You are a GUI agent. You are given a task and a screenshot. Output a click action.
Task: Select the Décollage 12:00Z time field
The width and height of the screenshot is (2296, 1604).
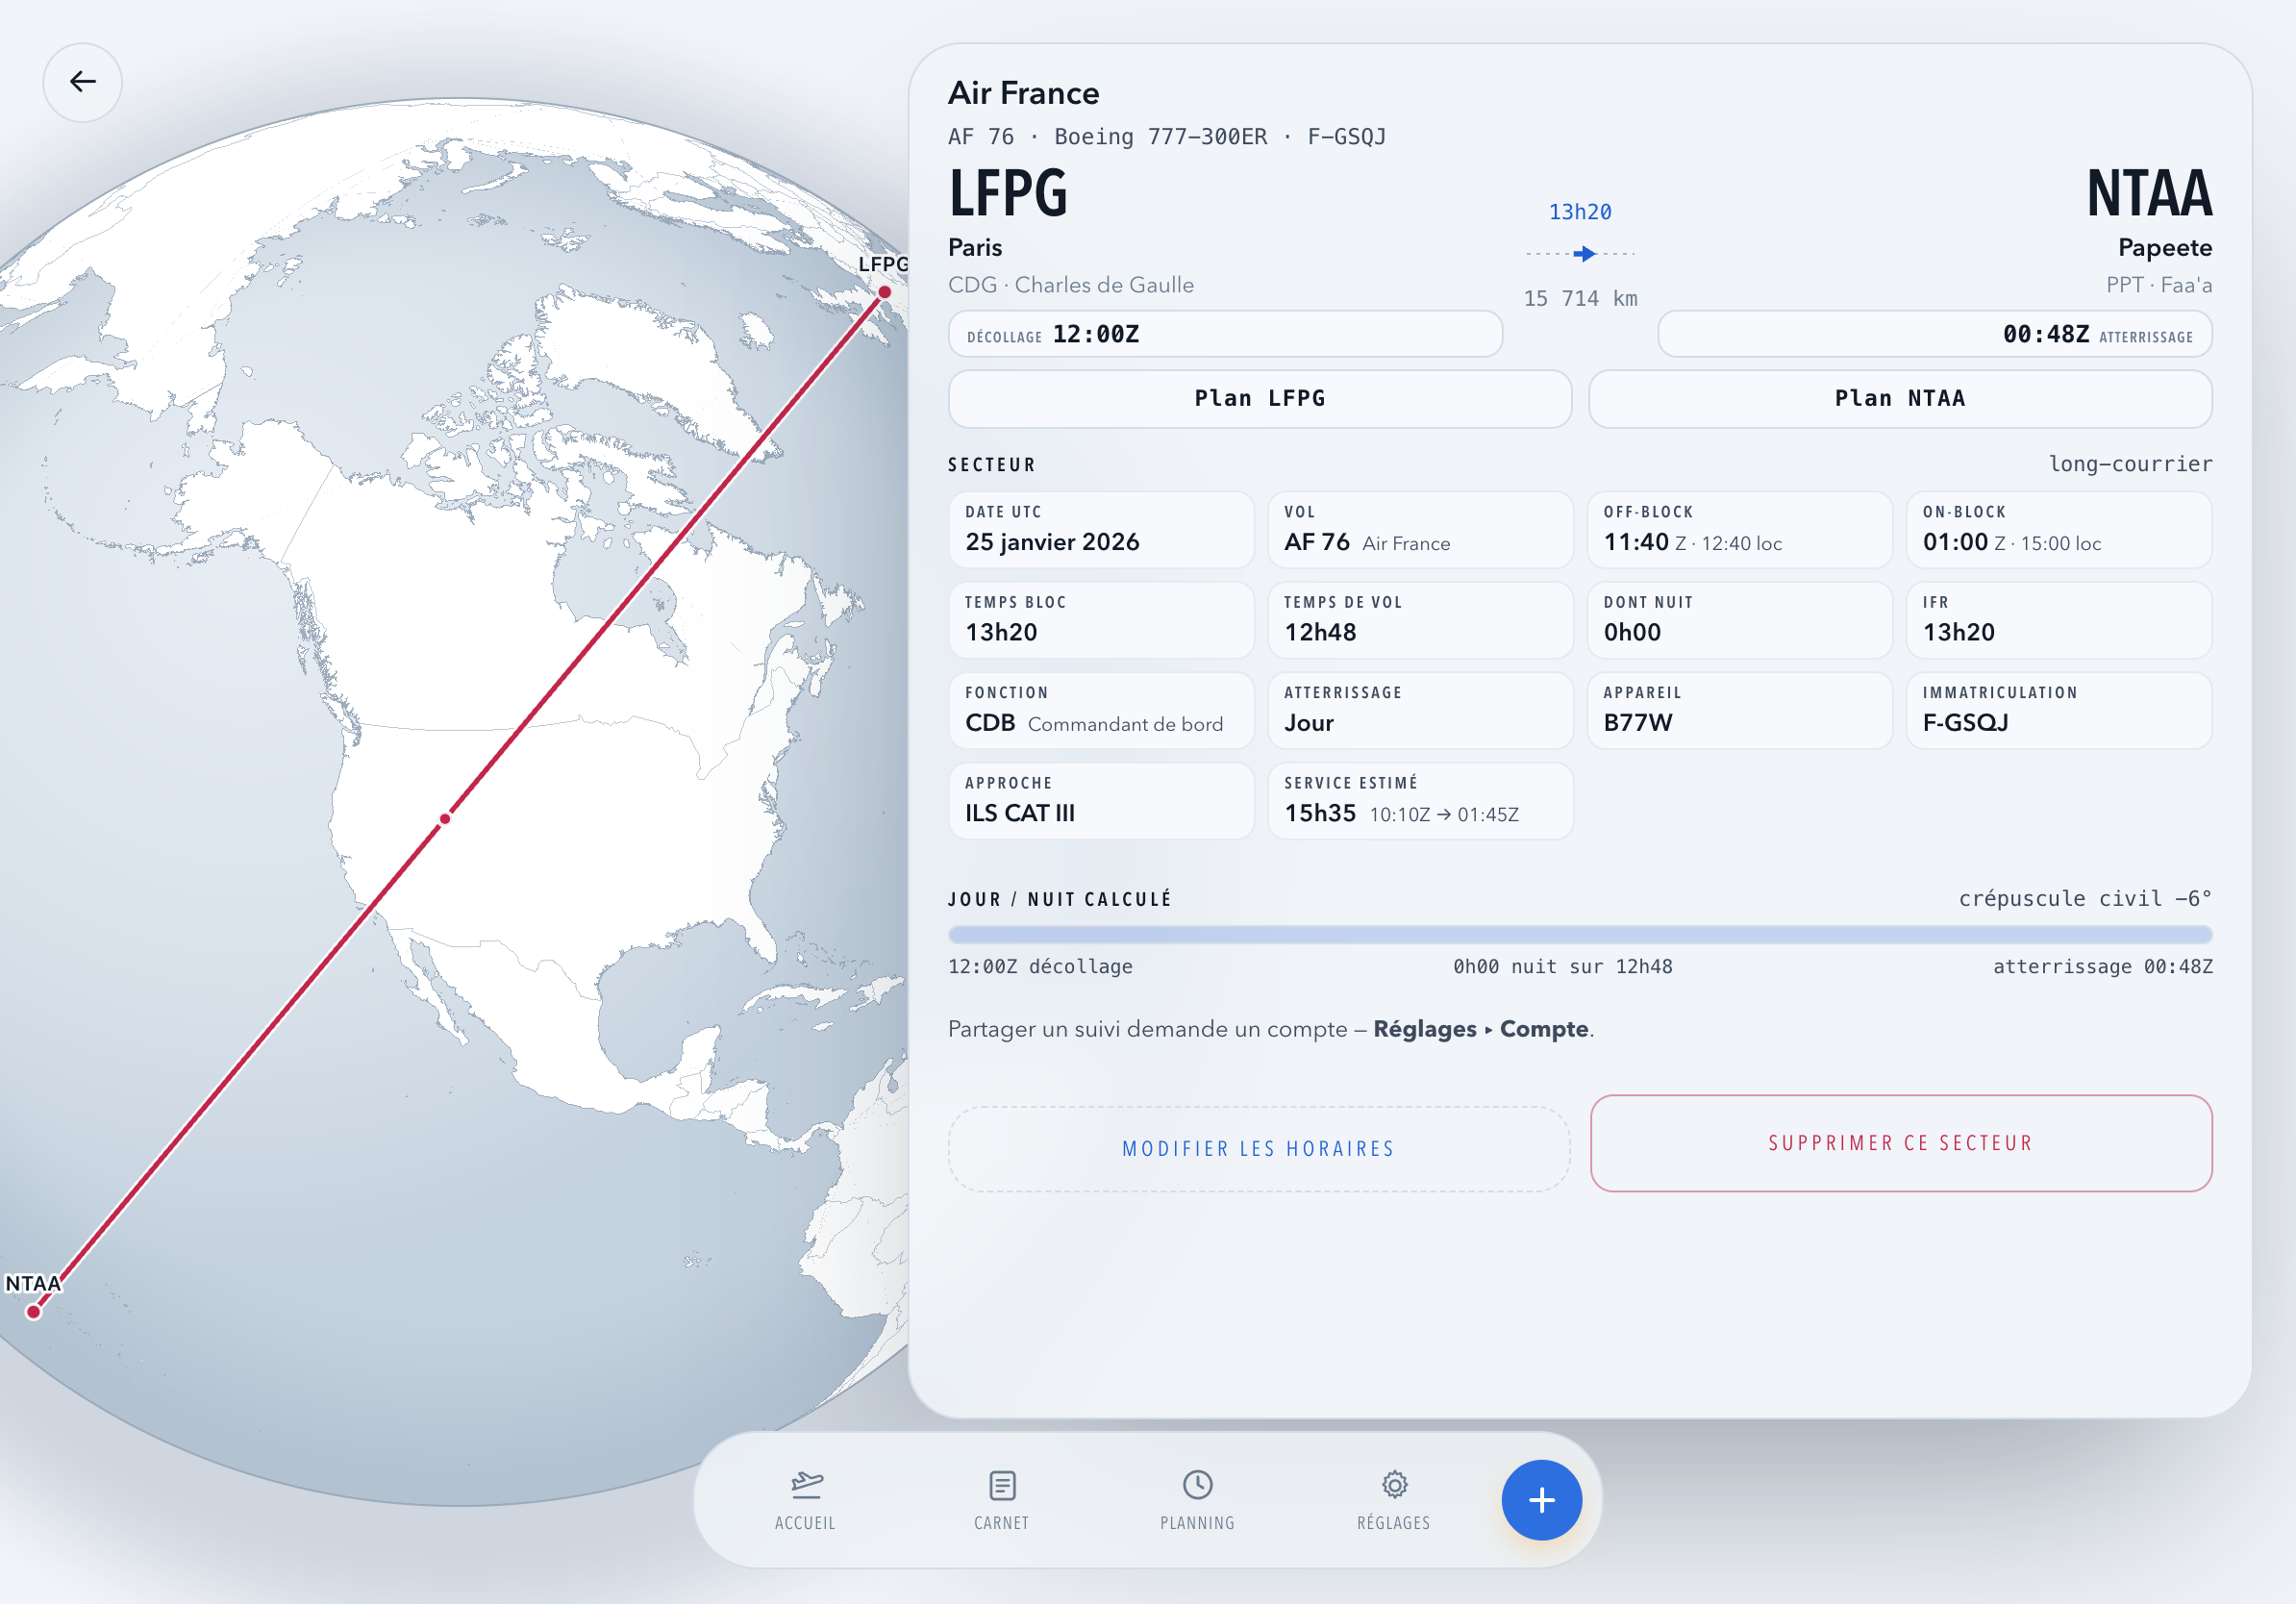click(x=1224, y=334)
